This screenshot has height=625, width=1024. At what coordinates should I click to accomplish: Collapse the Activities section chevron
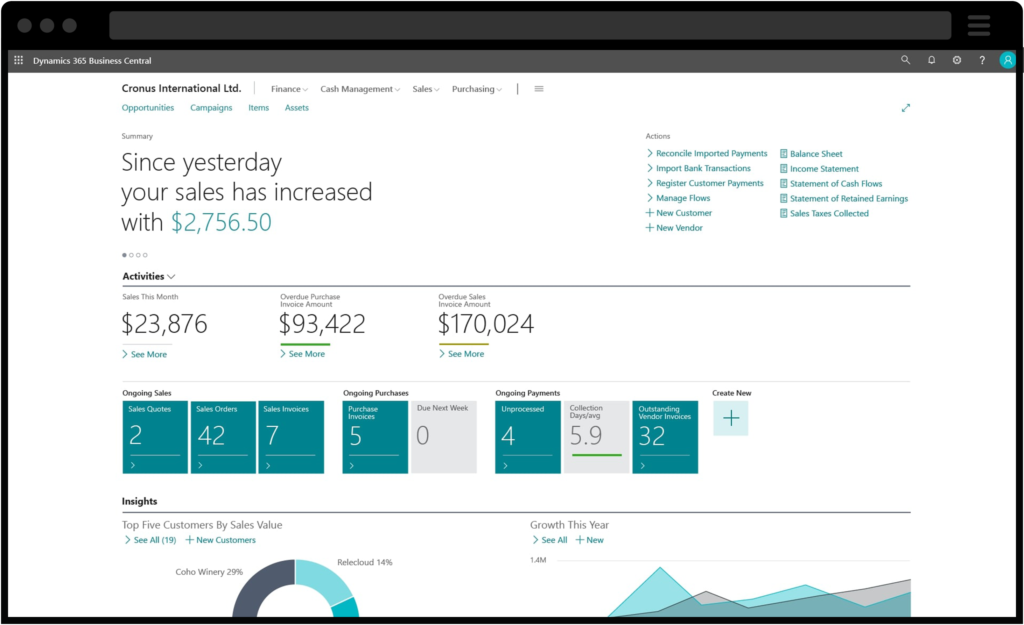(x=171, y=276)
